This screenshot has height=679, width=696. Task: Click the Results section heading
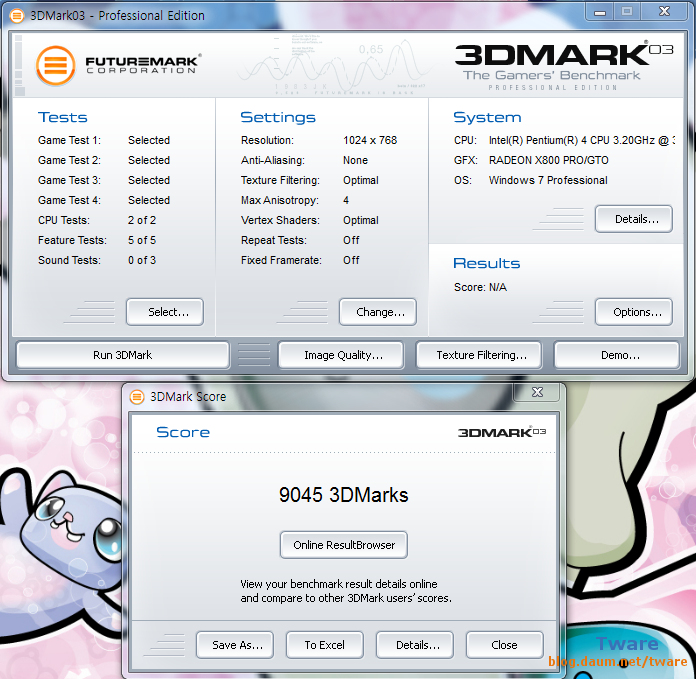486,263
